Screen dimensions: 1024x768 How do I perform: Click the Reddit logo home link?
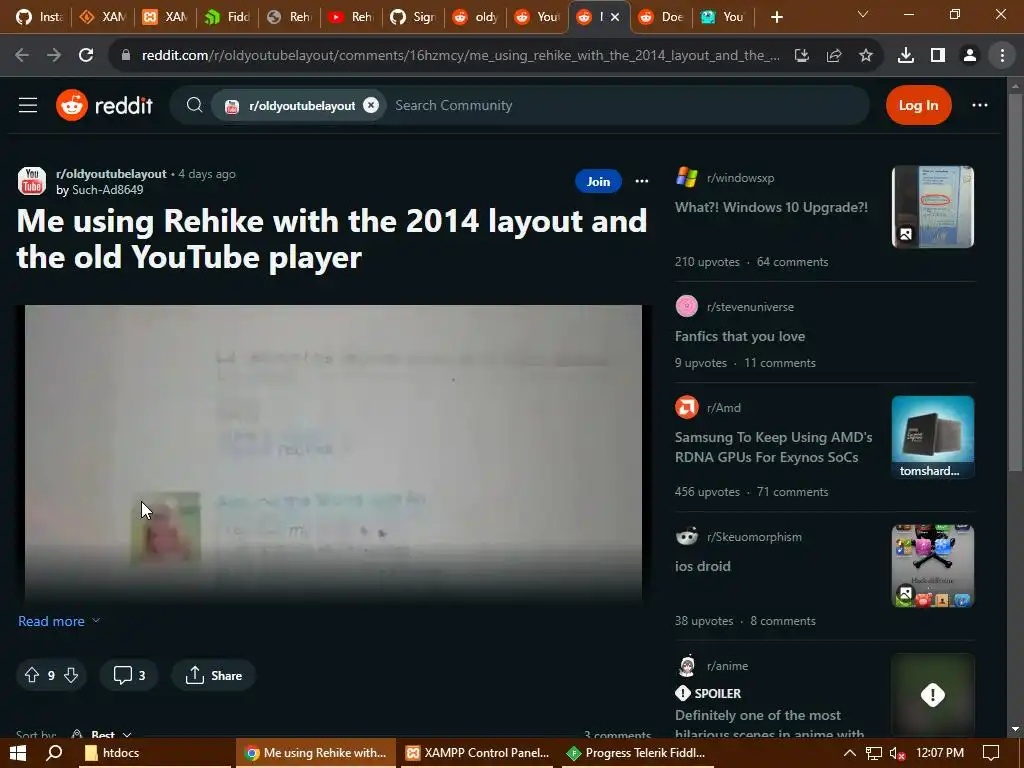coord(104,105)
